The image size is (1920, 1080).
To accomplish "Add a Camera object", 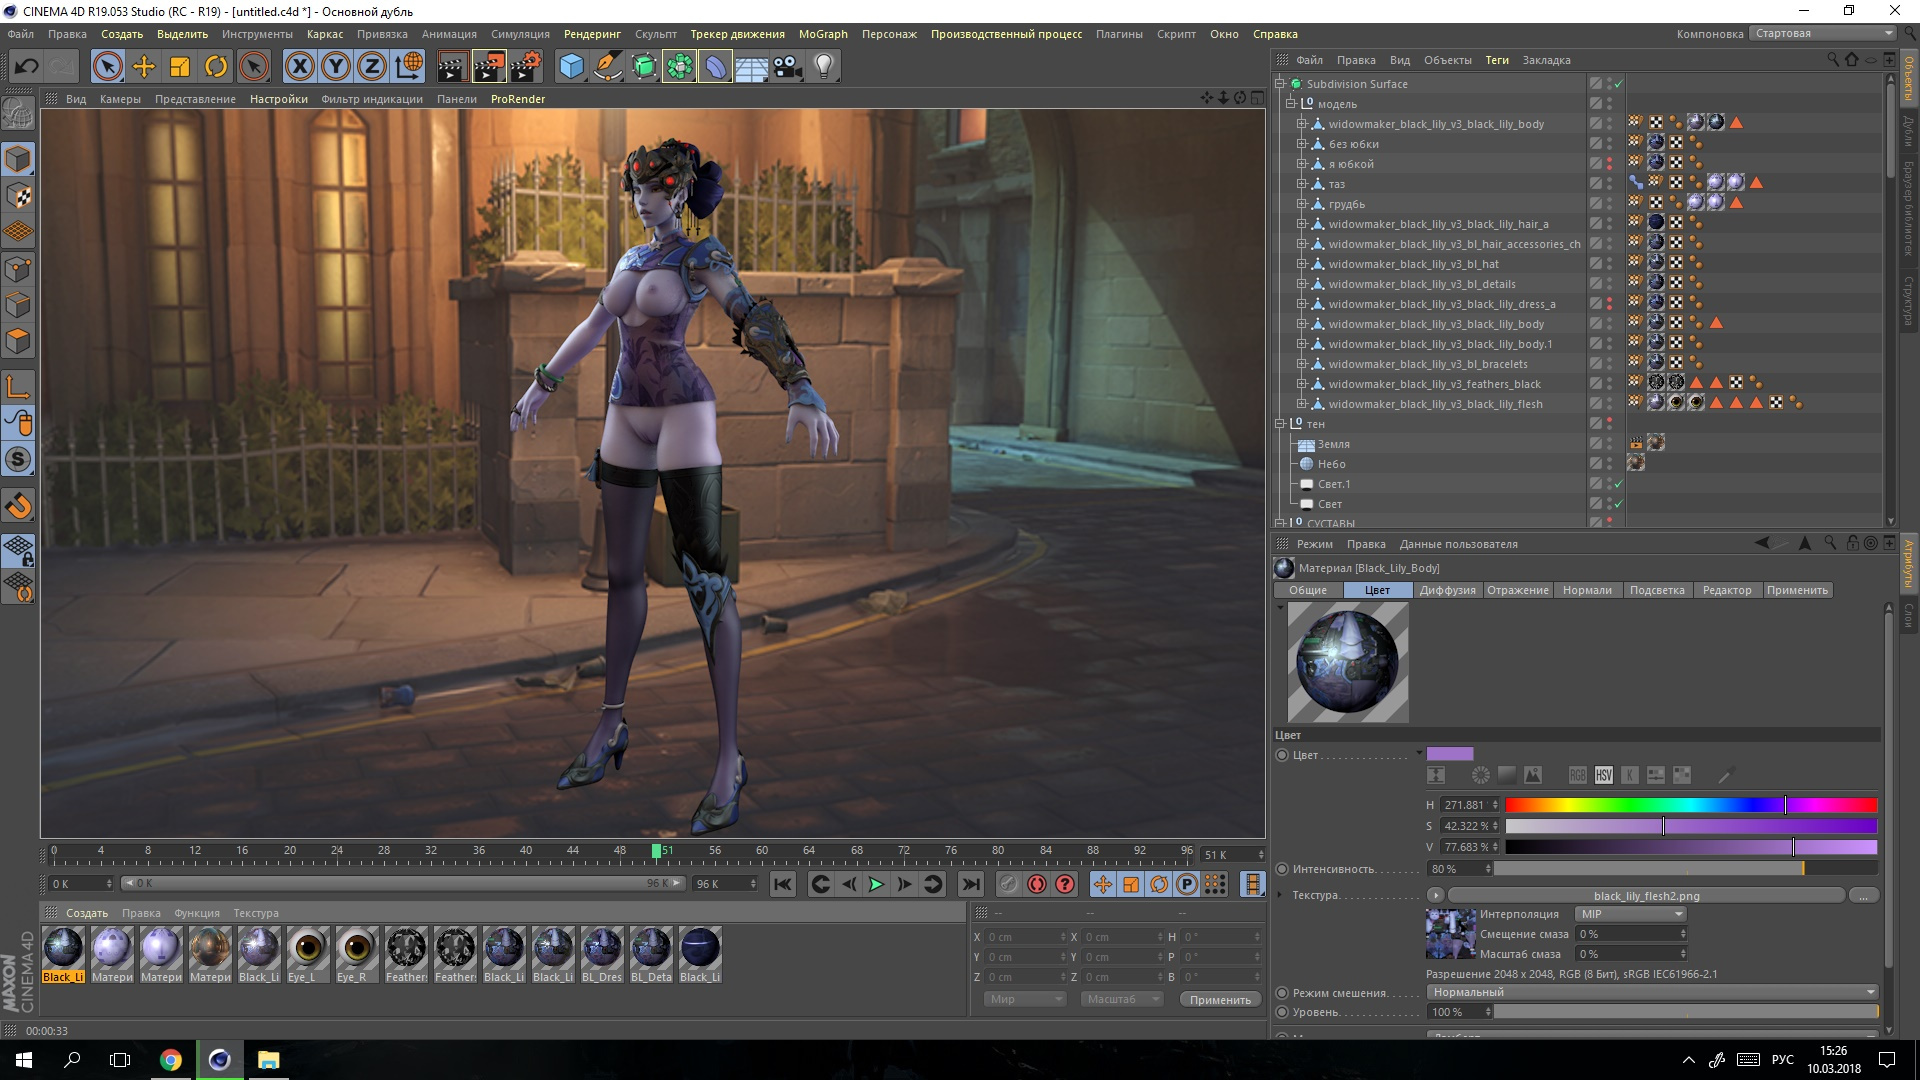I will (x=788, y=67).
